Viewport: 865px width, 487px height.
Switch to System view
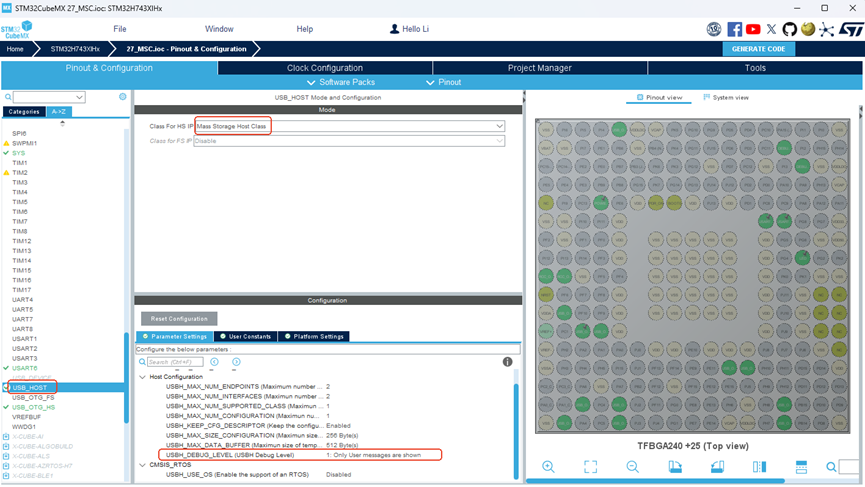click(726, 98)
